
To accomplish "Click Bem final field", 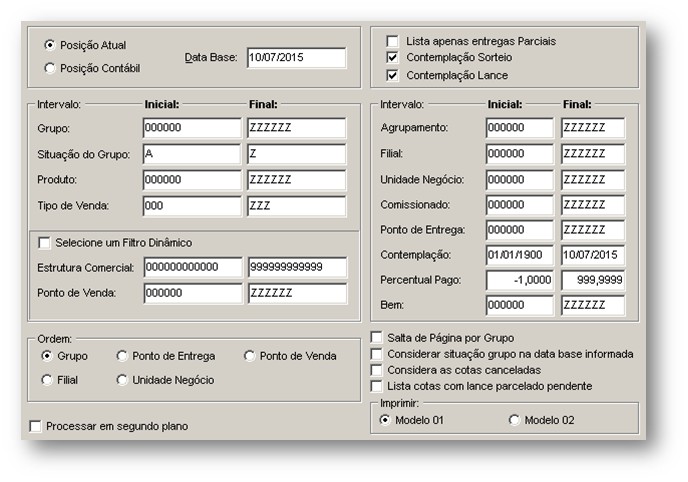I will (593, 305).
